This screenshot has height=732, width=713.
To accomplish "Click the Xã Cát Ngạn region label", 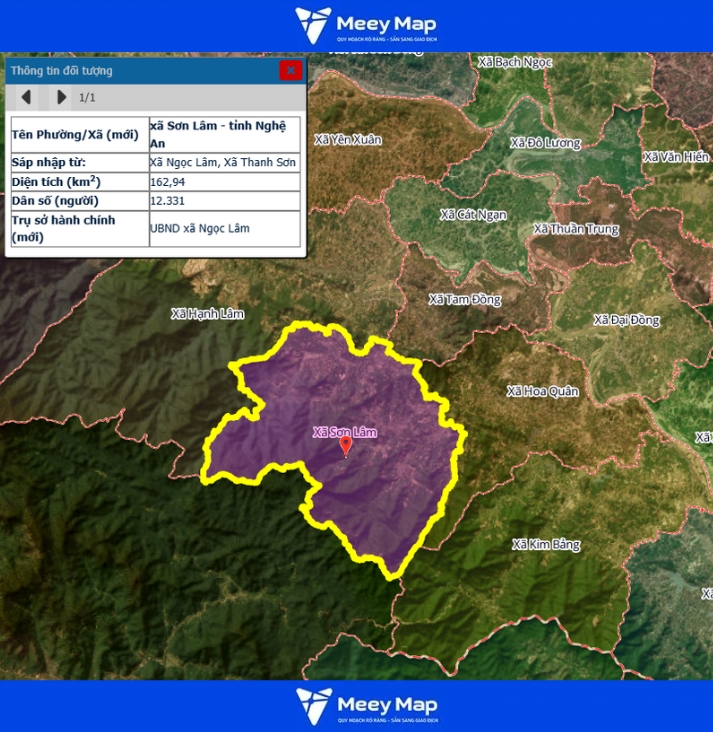I will (x=473, y=215).
